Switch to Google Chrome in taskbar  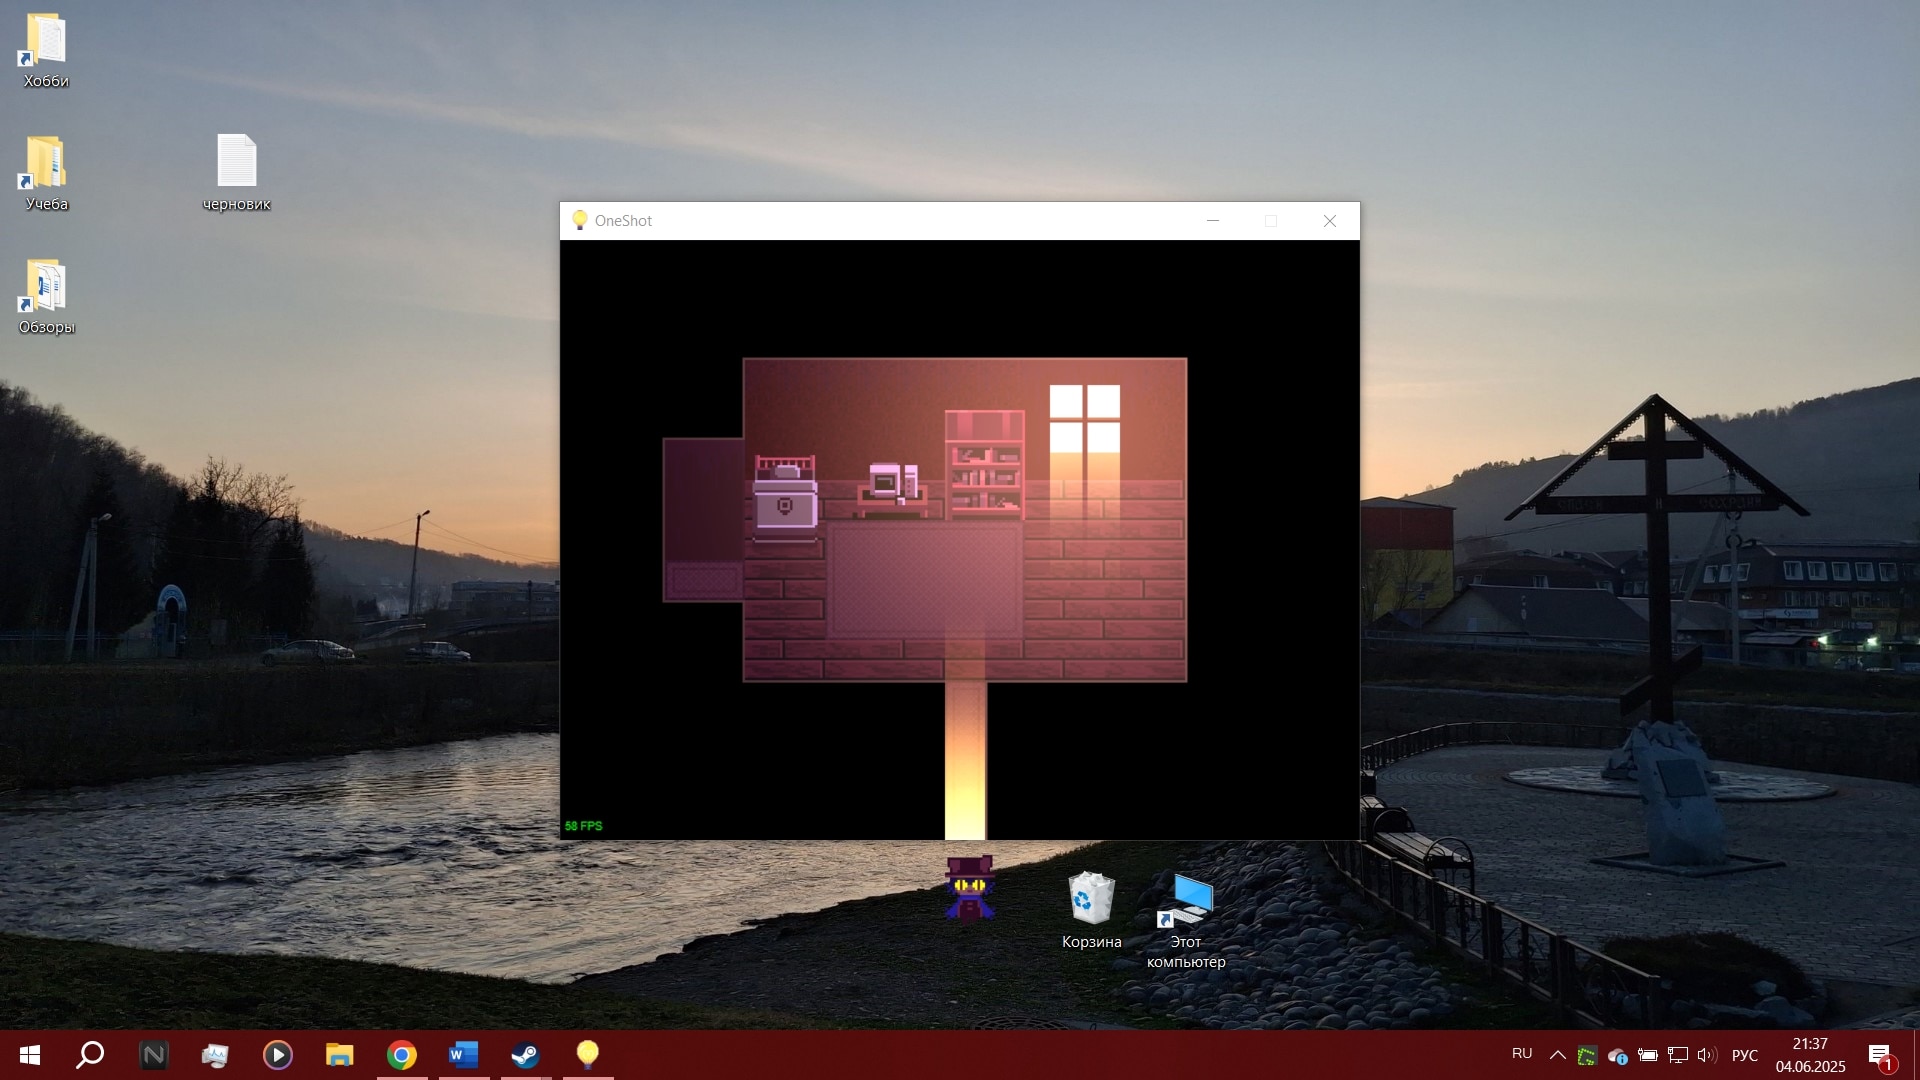(402, 1055)
